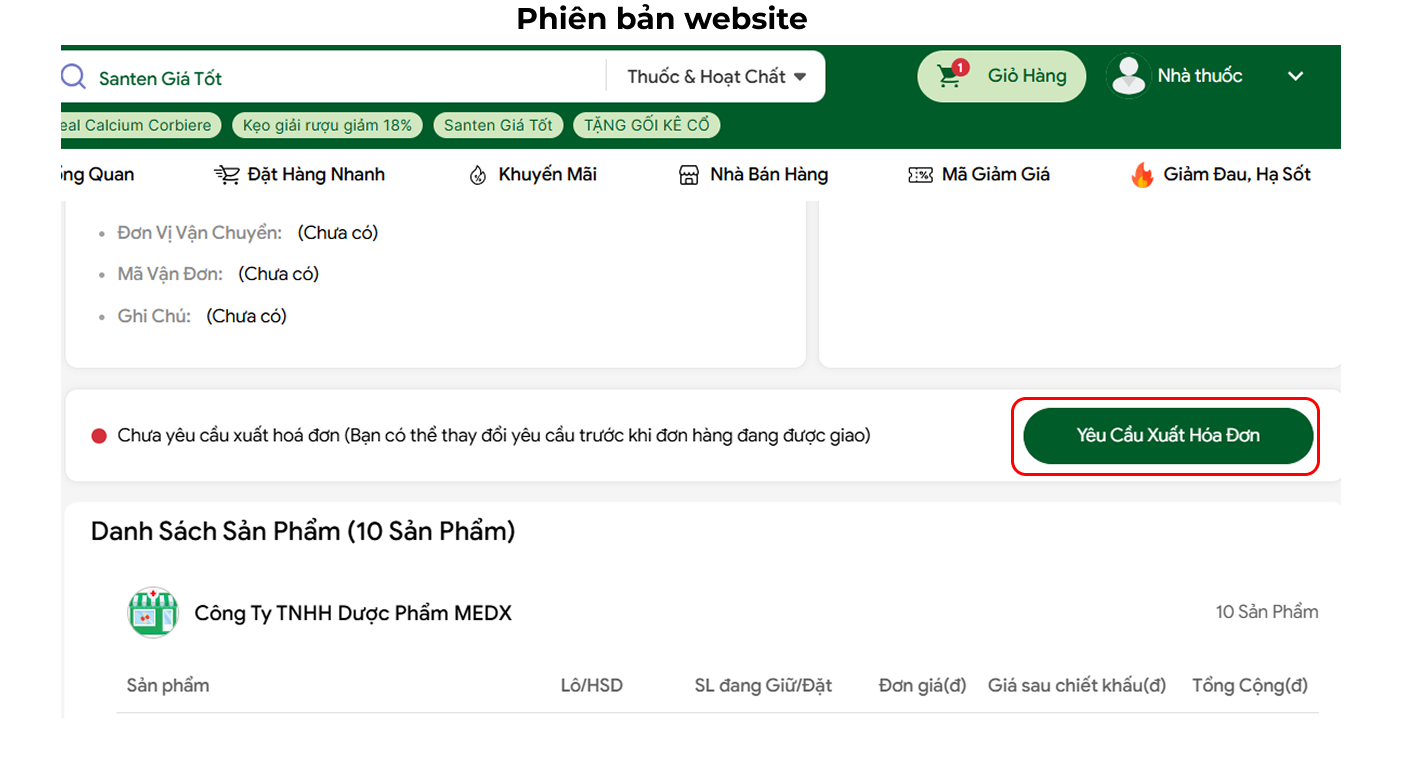Click the Giá sau chiết khấu(đ) column header
The height and width of the screenshot is (760, 1402).
coord(1077,686)
